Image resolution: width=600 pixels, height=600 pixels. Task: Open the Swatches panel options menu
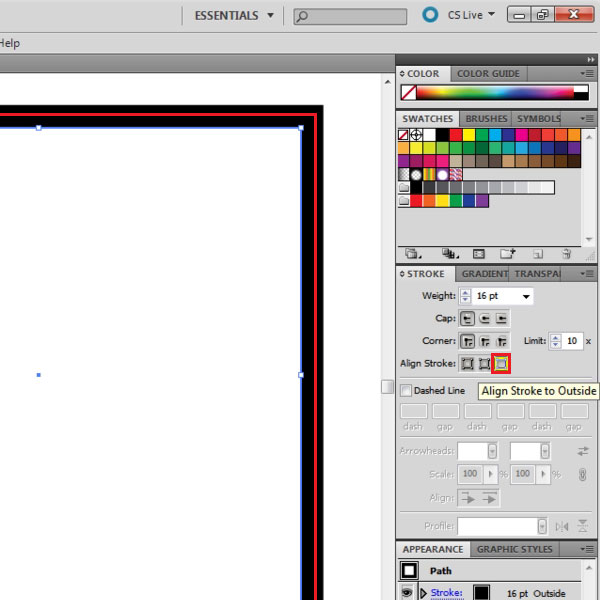click(587, 119)
